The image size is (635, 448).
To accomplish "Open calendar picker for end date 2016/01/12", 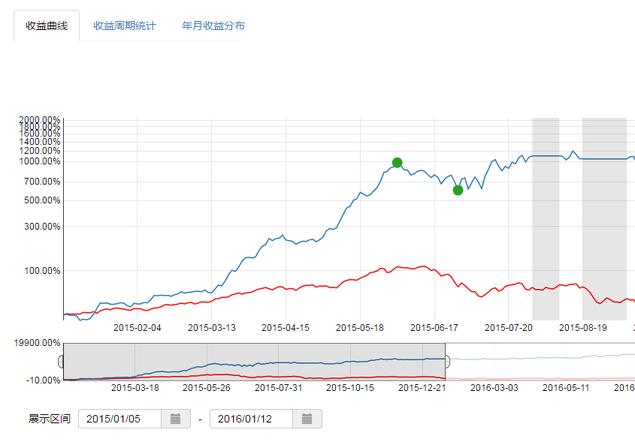I will tap(307, 418).
